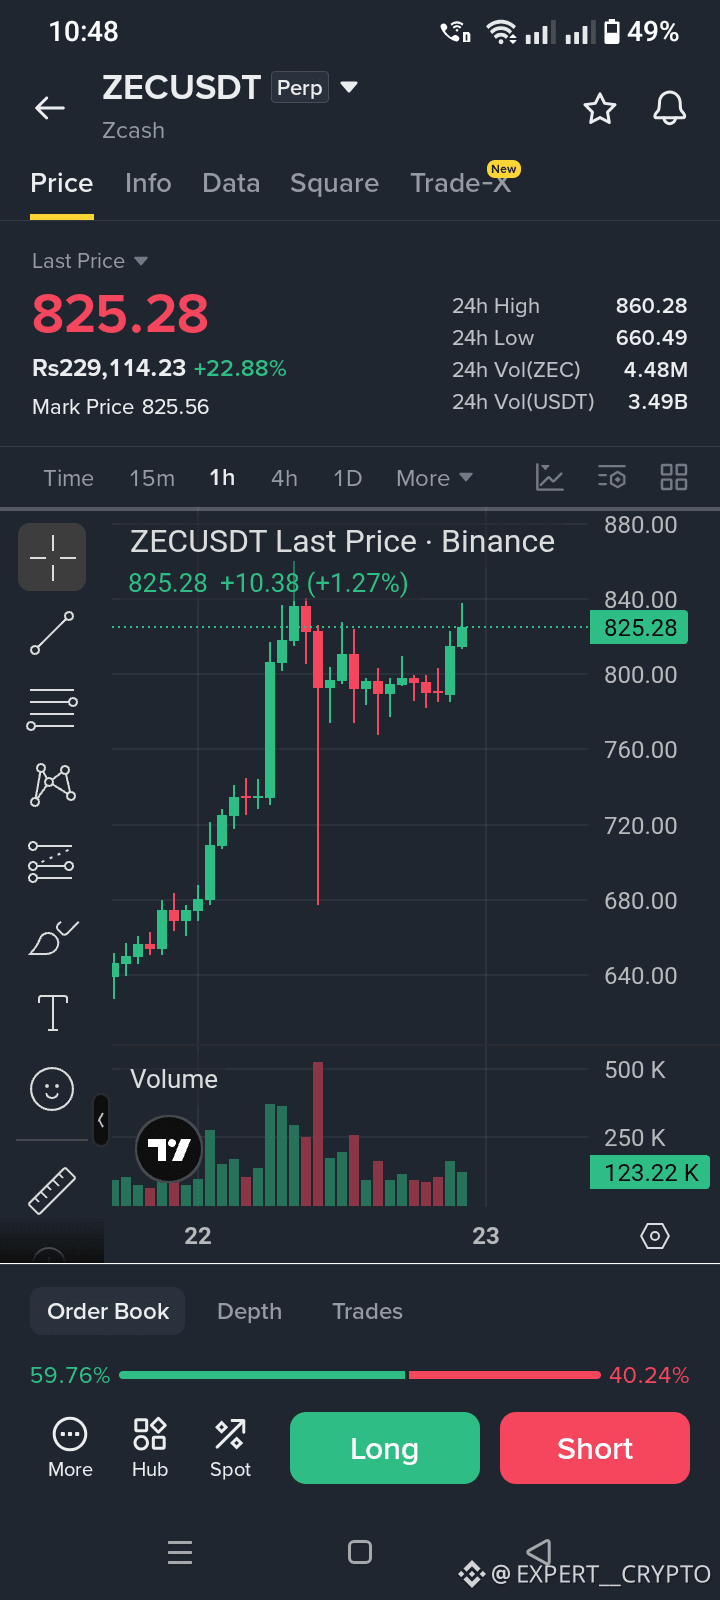Viewport: 720px width, 1600px height.
Task: Click the TradingView logo
Action: (x=169, y=1150)
